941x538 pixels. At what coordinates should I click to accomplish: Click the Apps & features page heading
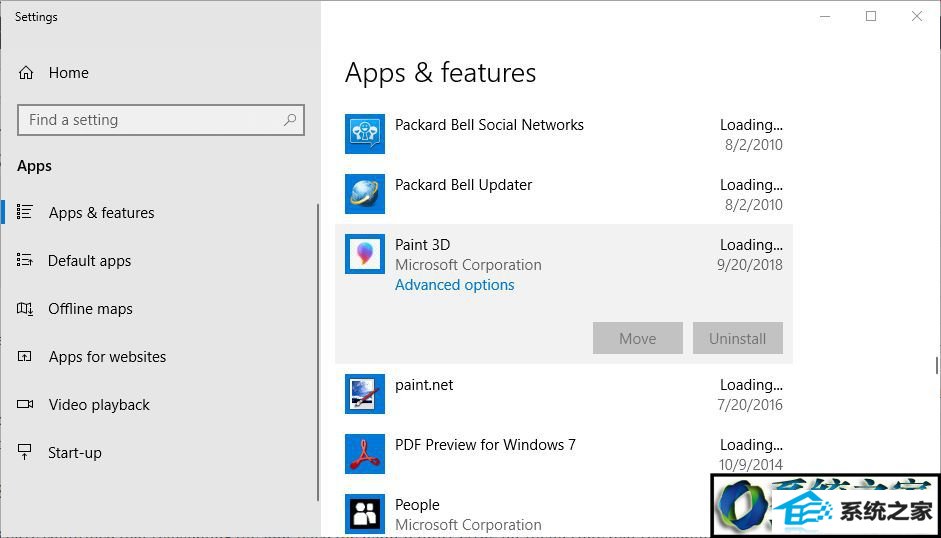pyautogui.click(x=440, y=73)
